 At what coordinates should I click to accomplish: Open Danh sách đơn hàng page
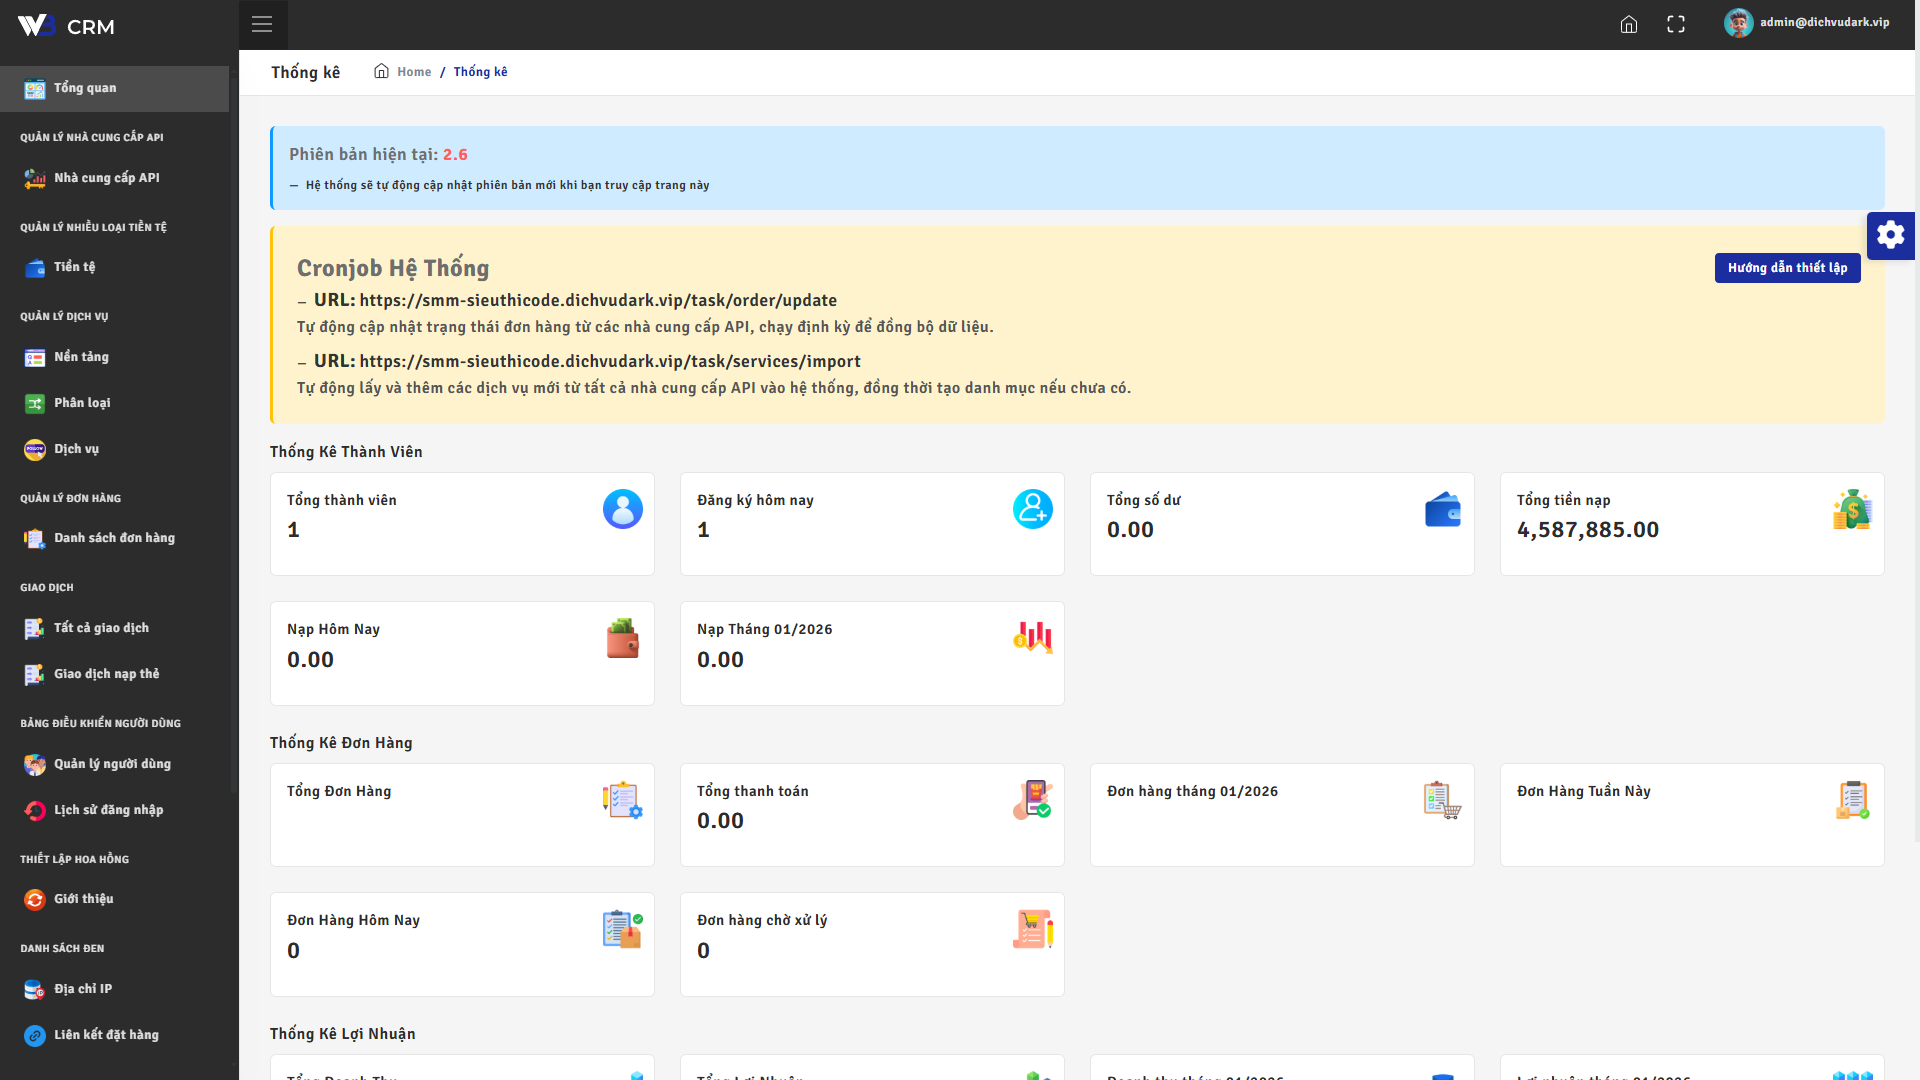pyautogui.click(x=114, y=538)
